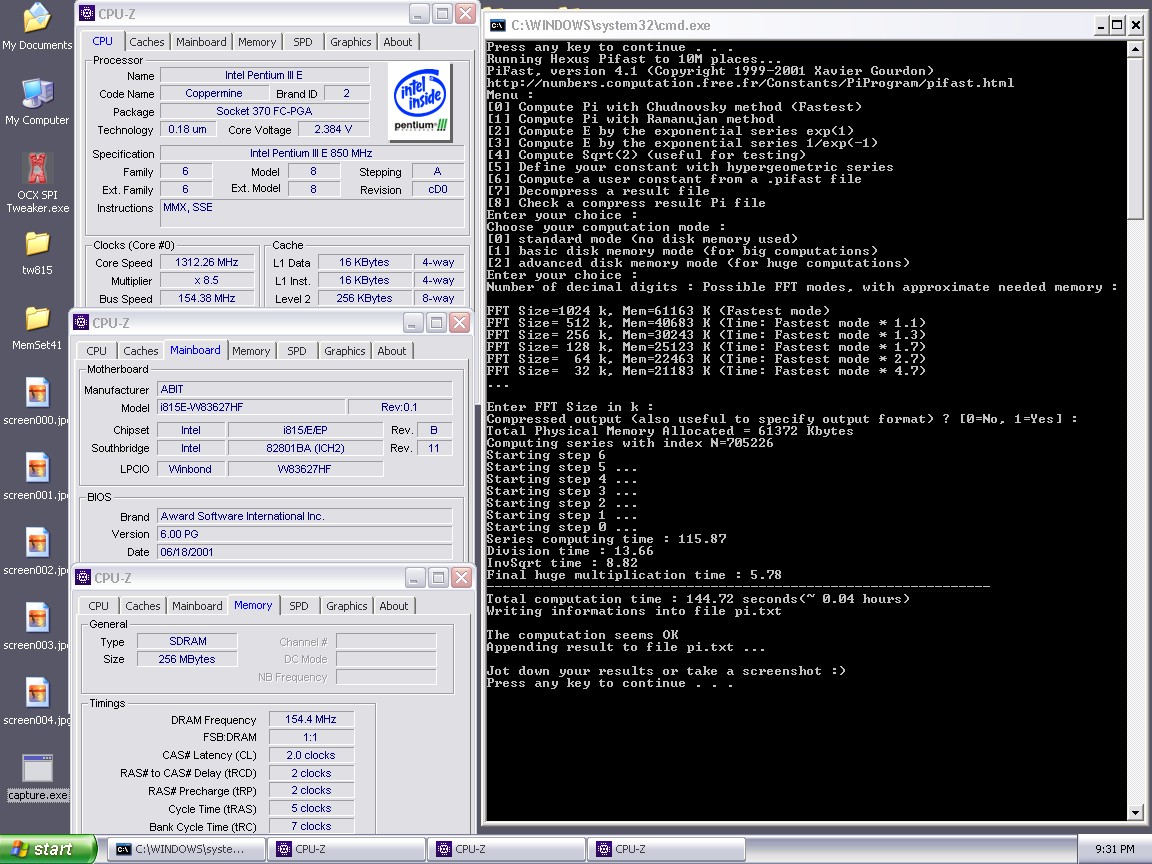This screenshot has height=864, width=1152.
Task: Open the Graphics tab in the top CPU-Z window
Action: coord(350,42)
